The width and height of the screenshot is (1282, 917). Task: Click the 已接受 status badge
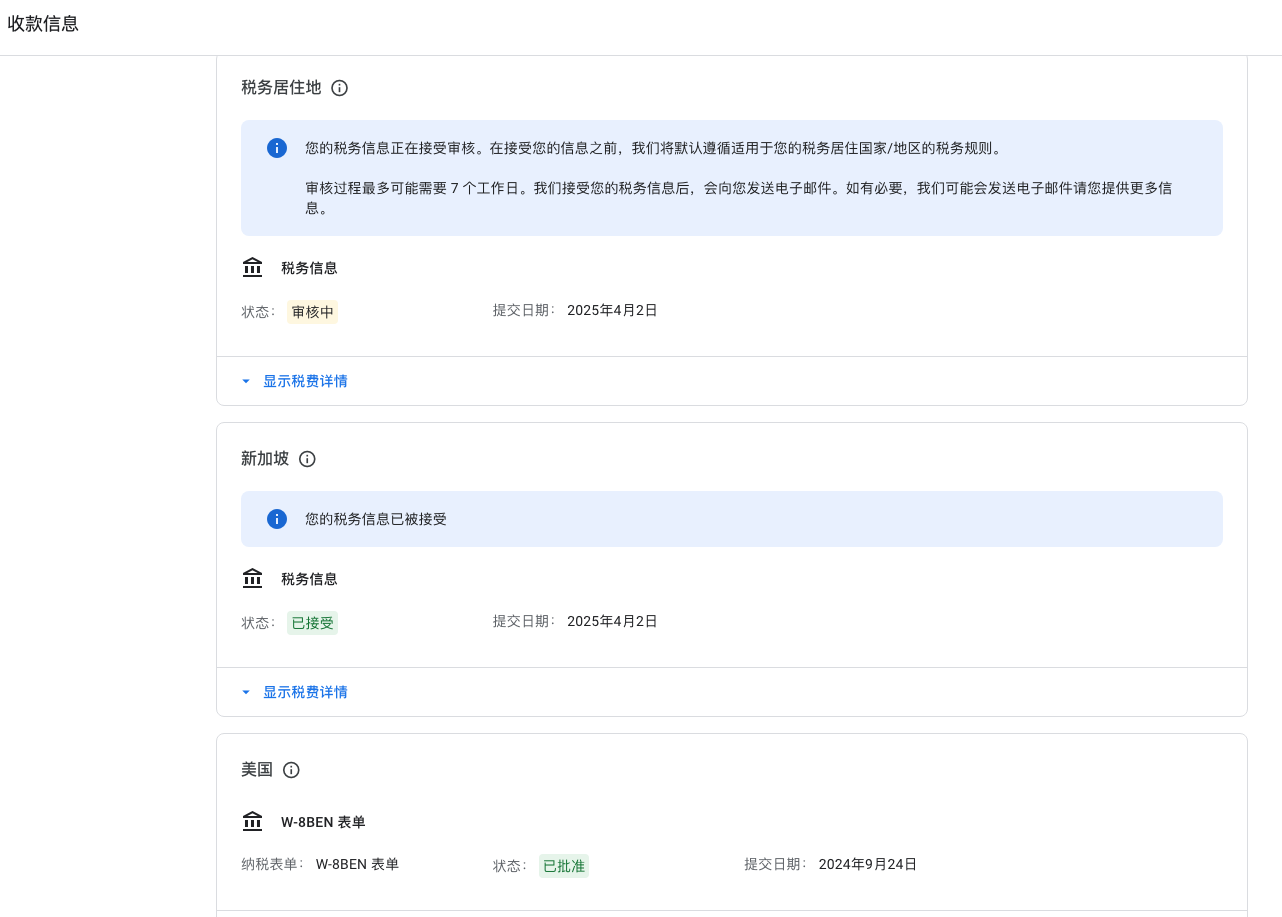click(312, 622)
